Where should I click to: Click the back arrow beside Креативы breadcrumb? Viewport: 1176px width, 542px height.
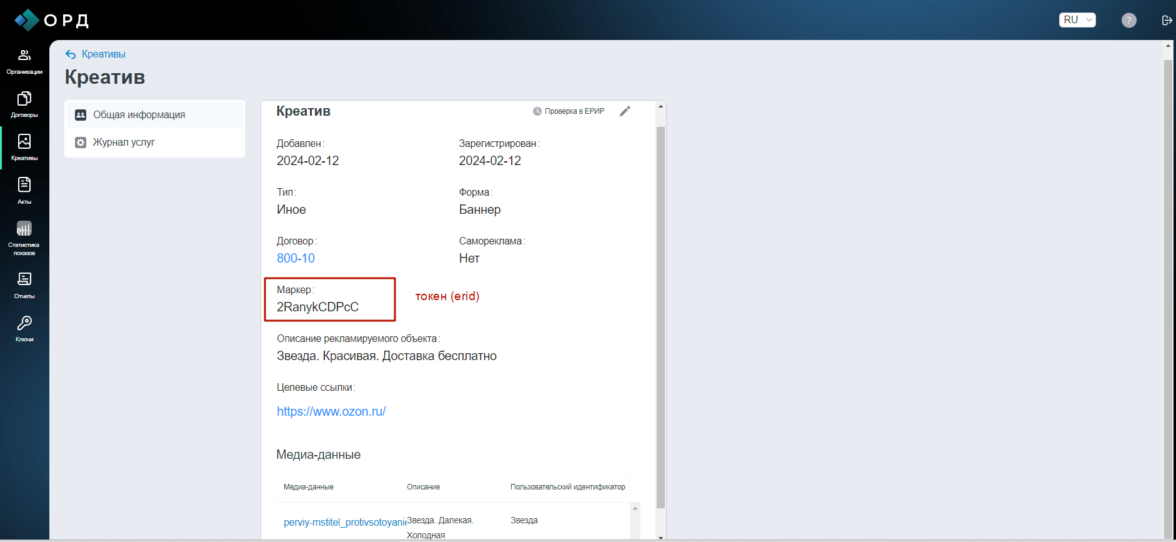point(70,54)
